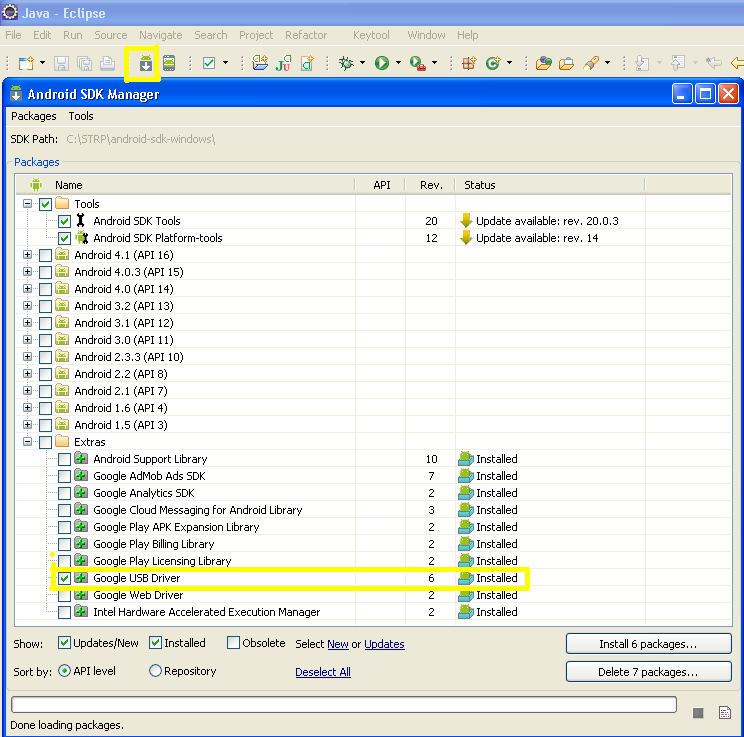Click the Open Type icon

(x=543, y=63)
